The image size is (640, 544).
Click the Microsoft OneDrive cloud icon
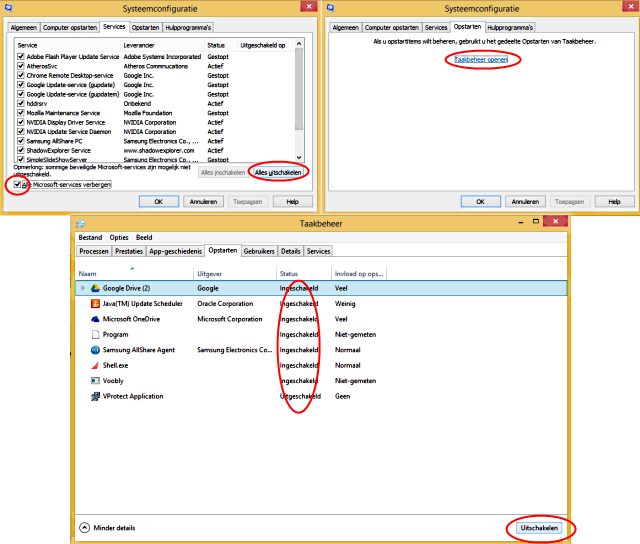click(95, 319)
